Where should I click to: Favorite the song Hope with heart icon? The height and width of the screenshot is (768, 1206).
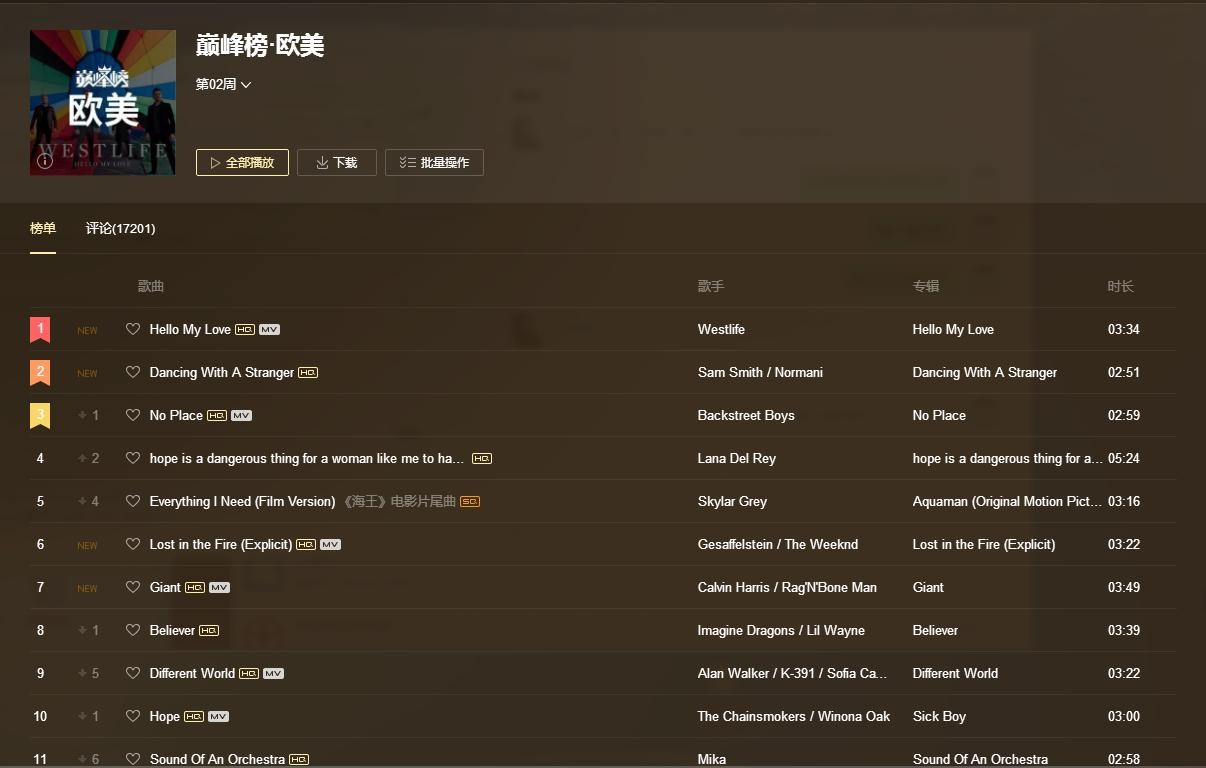133,716
